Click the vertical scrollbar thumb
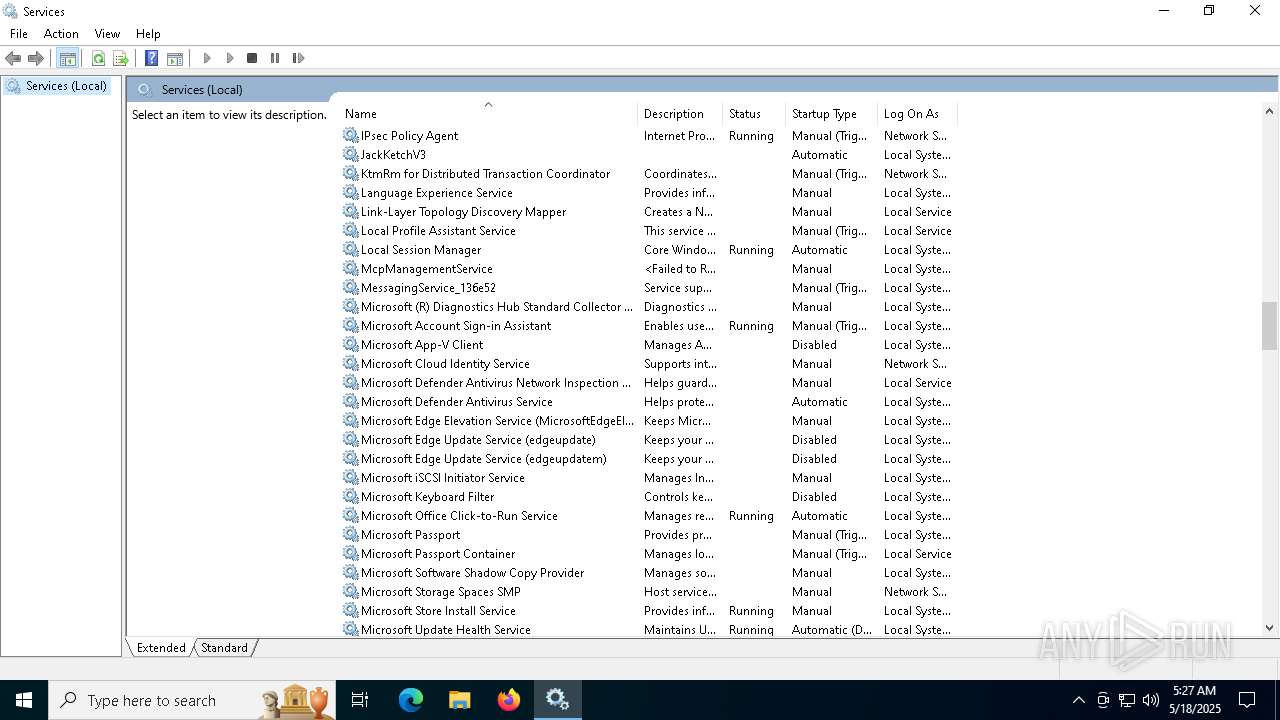The height and width of the screenshot is (720, 1280). (1269, 326)
